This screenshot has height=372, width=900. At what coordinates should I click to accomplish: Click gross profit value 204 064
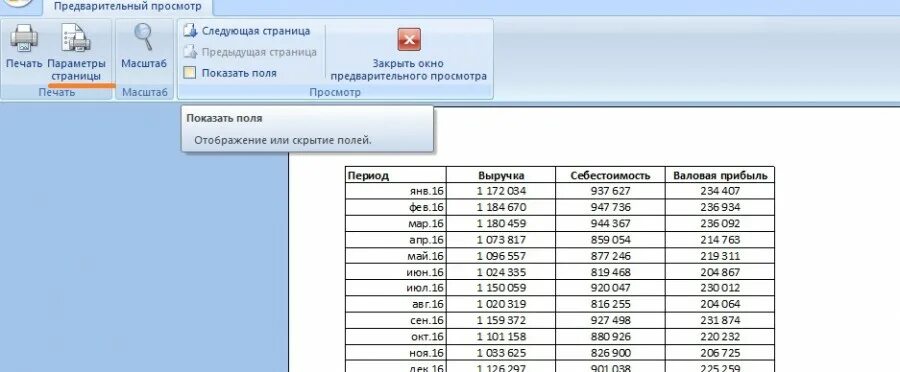tap(720, 304)
